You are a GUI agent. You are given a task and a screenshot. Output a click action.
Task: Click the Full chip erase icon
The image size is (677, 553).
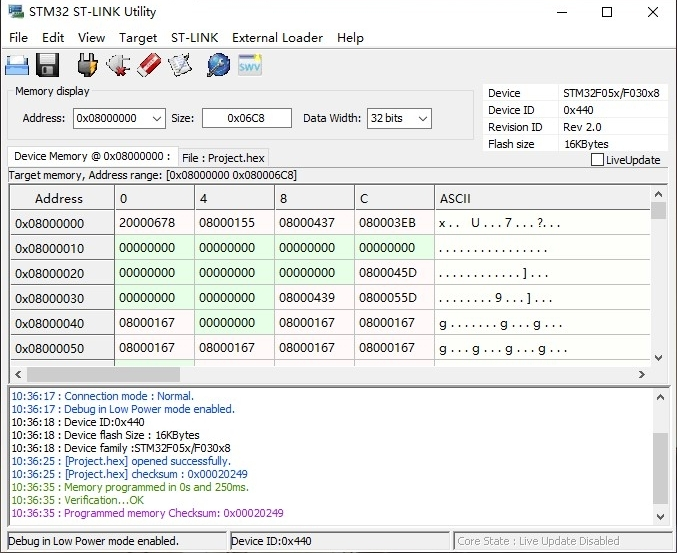pyautogui.click(x=148, y=66)
